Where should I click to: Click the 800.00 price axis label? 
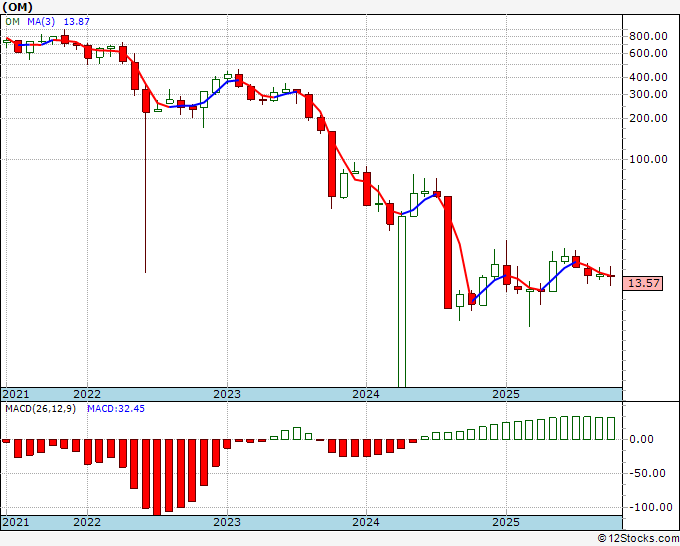(648, 36)
